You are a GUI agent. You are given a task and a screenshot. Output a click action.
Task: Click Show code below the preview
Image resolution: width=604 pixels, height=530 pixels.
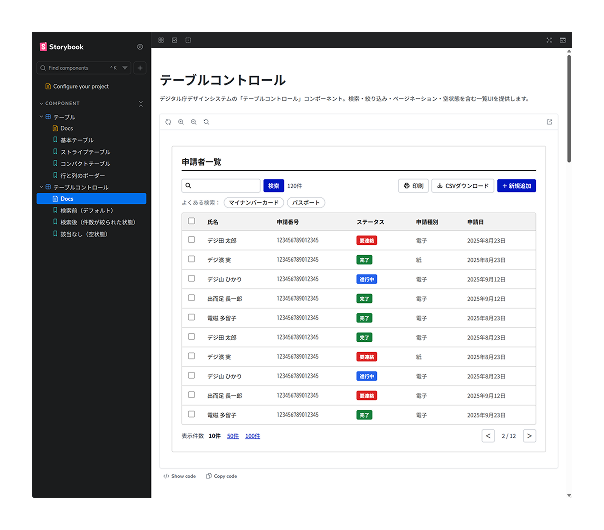[180, 476]
